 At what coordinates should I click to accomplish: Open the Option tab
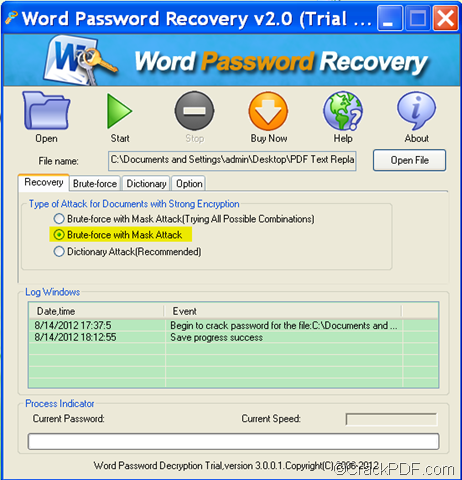(189, 184)
